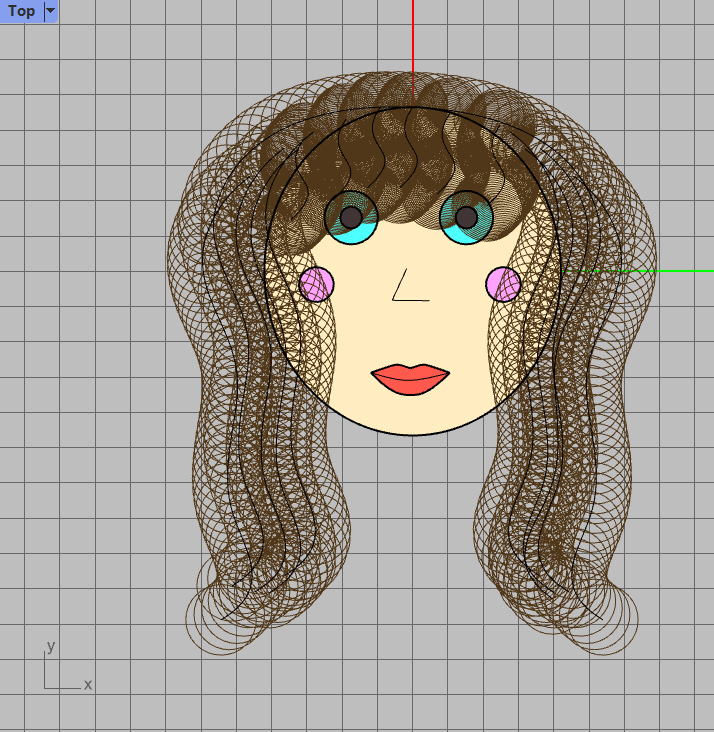Screen dimensions: 714x732
Task: Select the left eye's dark pupil
Action: pos(351,217)
